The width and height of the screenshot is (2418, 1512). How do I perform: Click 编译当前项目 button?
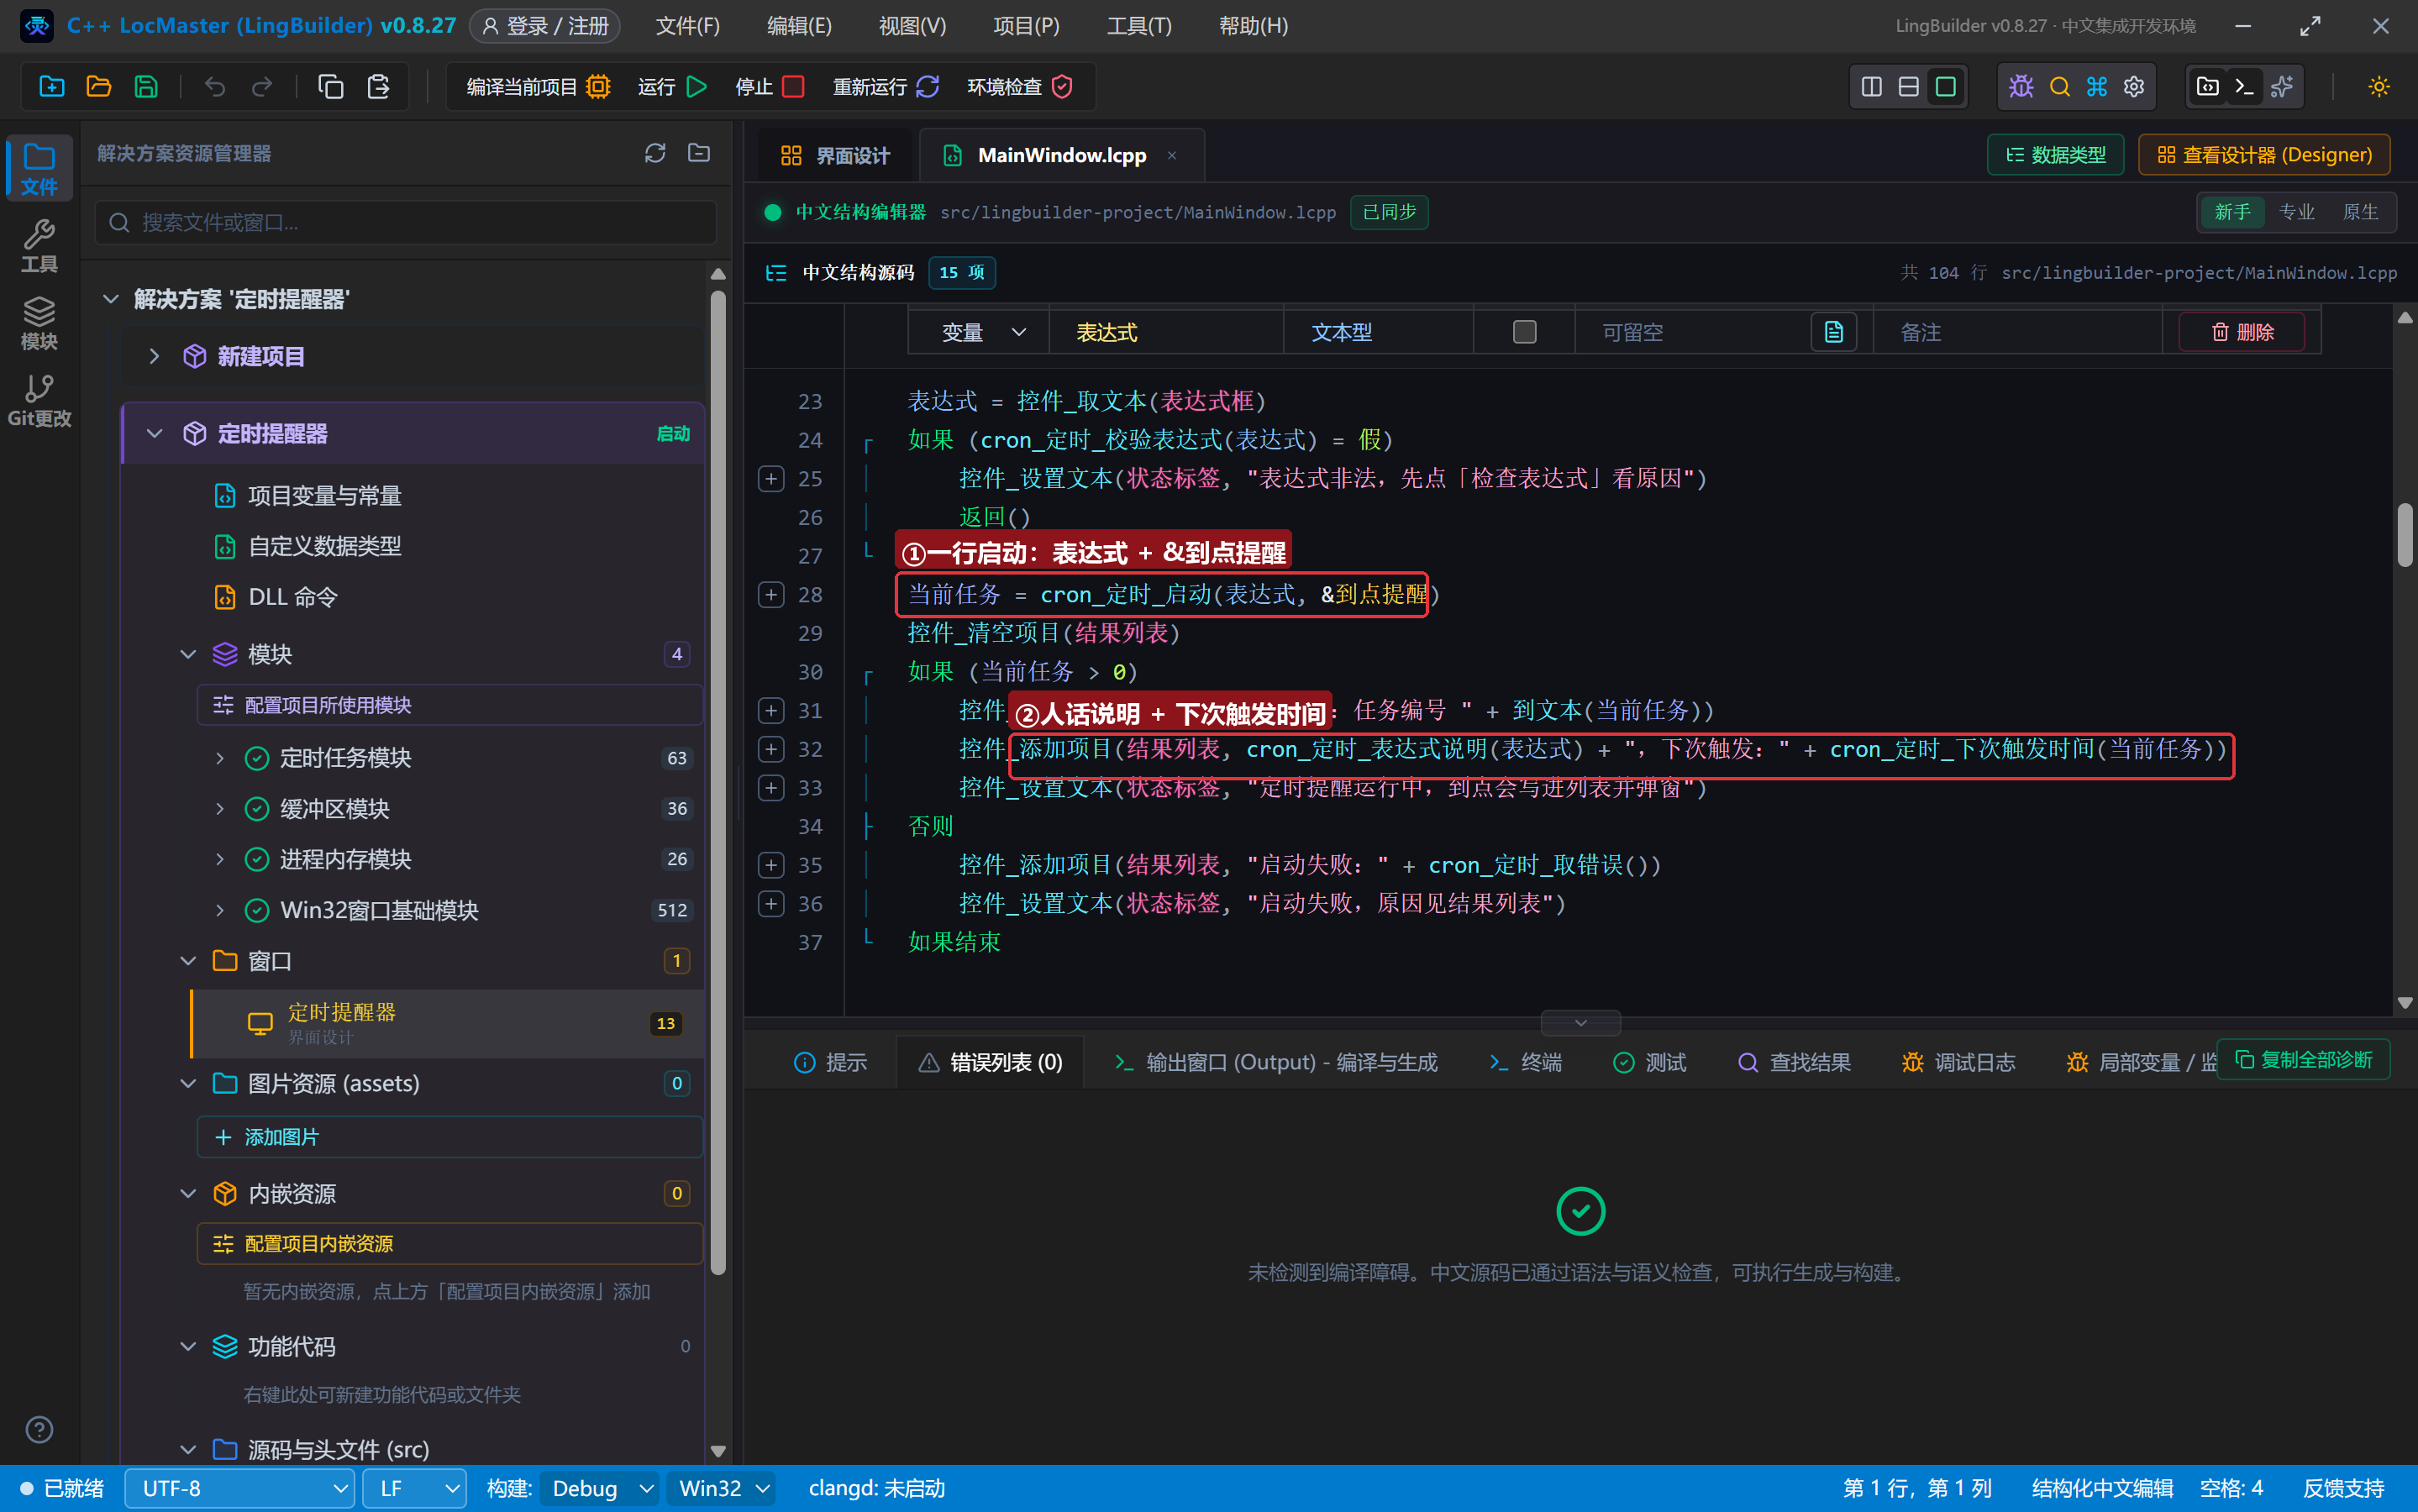(x=538, y=87)
